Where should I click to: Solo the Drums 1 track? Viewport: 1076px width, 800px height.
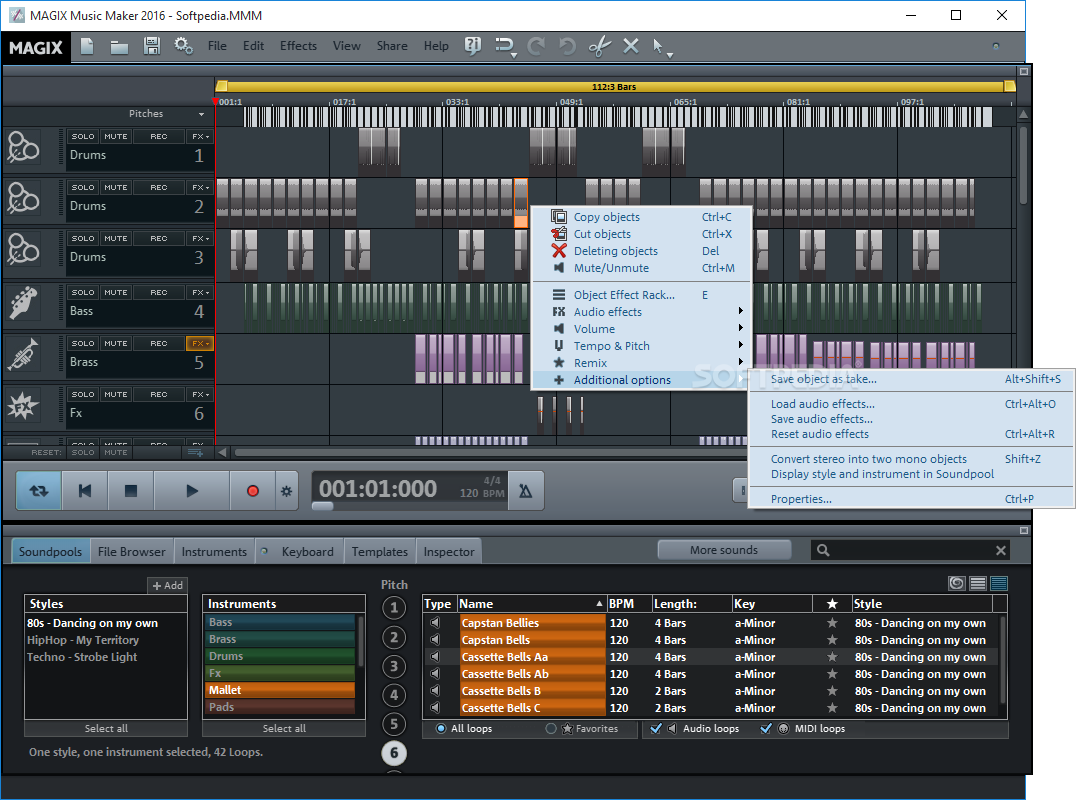tap(83, 137)
